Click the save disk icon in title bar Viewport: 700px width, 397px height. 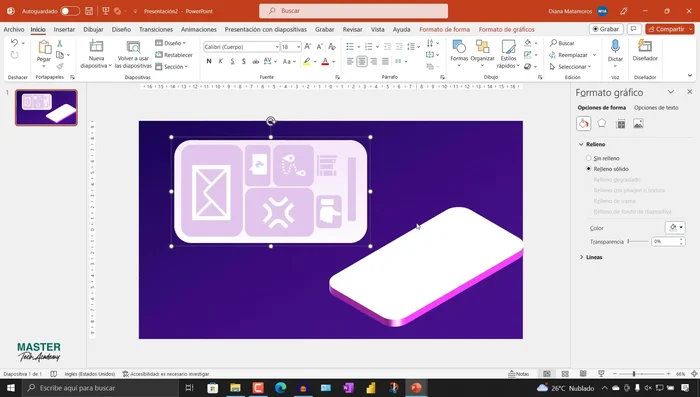click(x=89, y=11)
